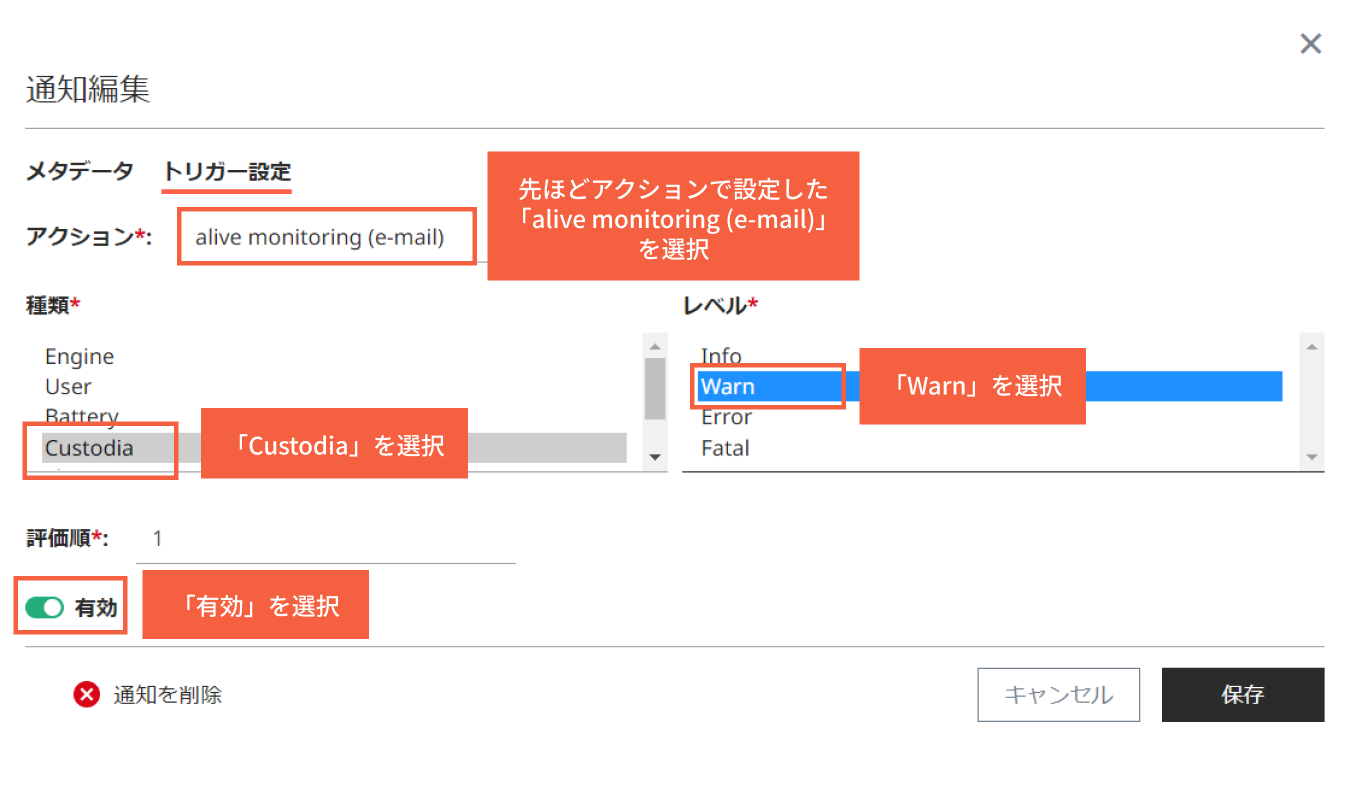
Task: Select Battery in the 種類 list
Action: click(x=81, y=417)
